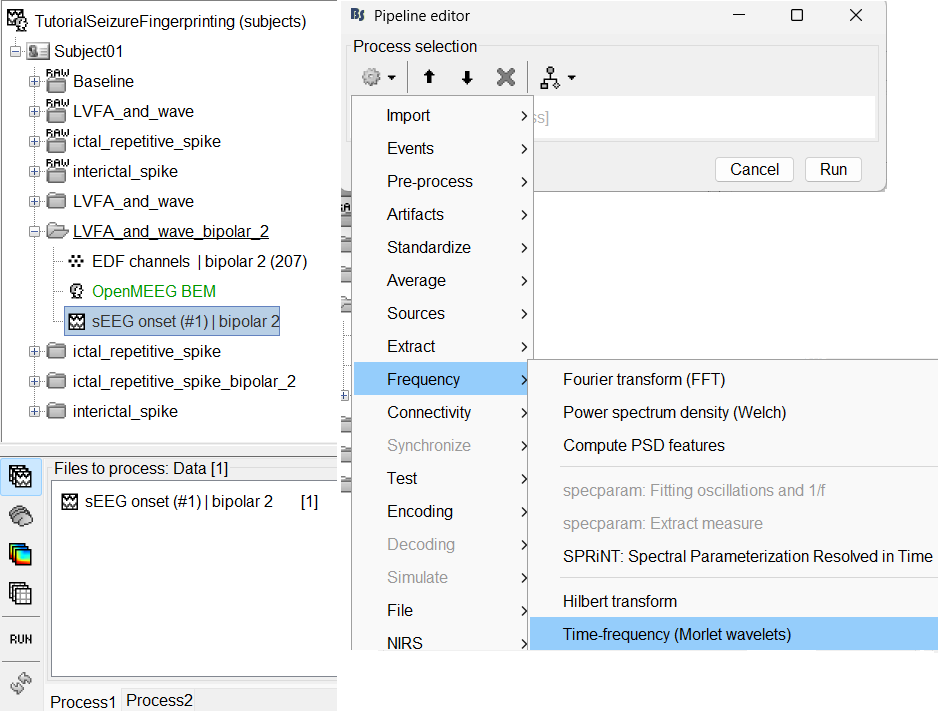Switch to the Process2 tab
938x711 pixels.
coord(159,700)
